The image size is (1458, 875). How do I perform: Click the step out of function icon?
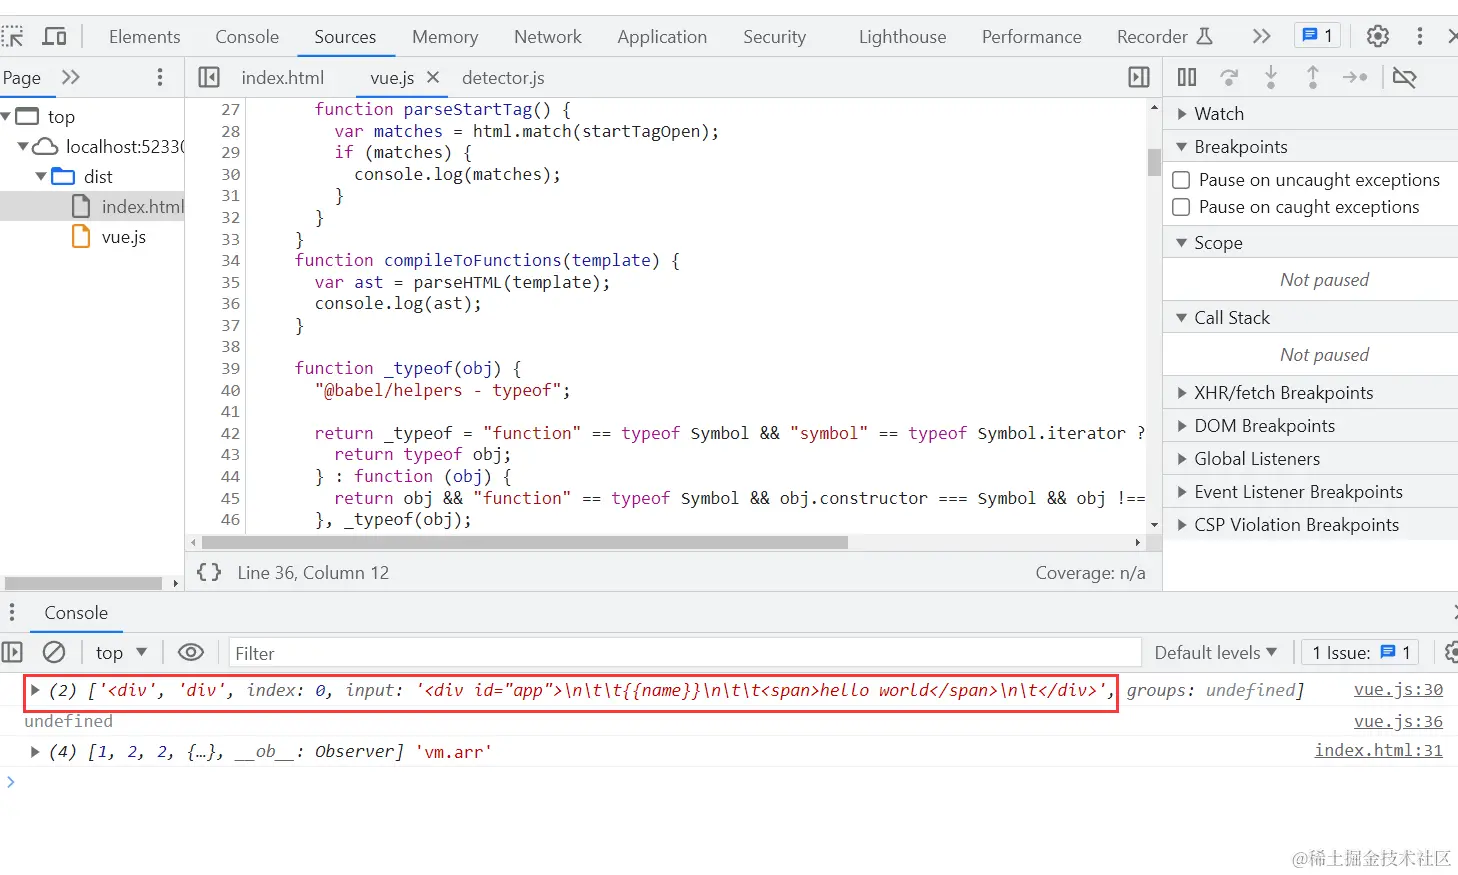click(x=1313, y=77)
